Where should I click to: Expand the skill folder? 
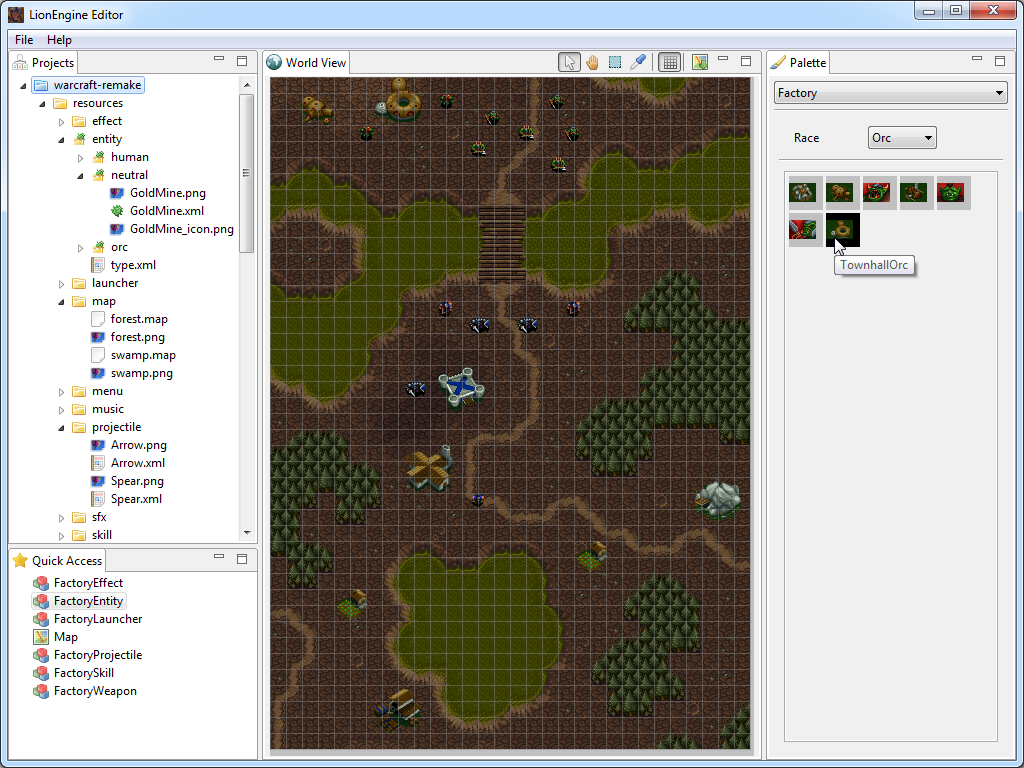click(61, 536)
